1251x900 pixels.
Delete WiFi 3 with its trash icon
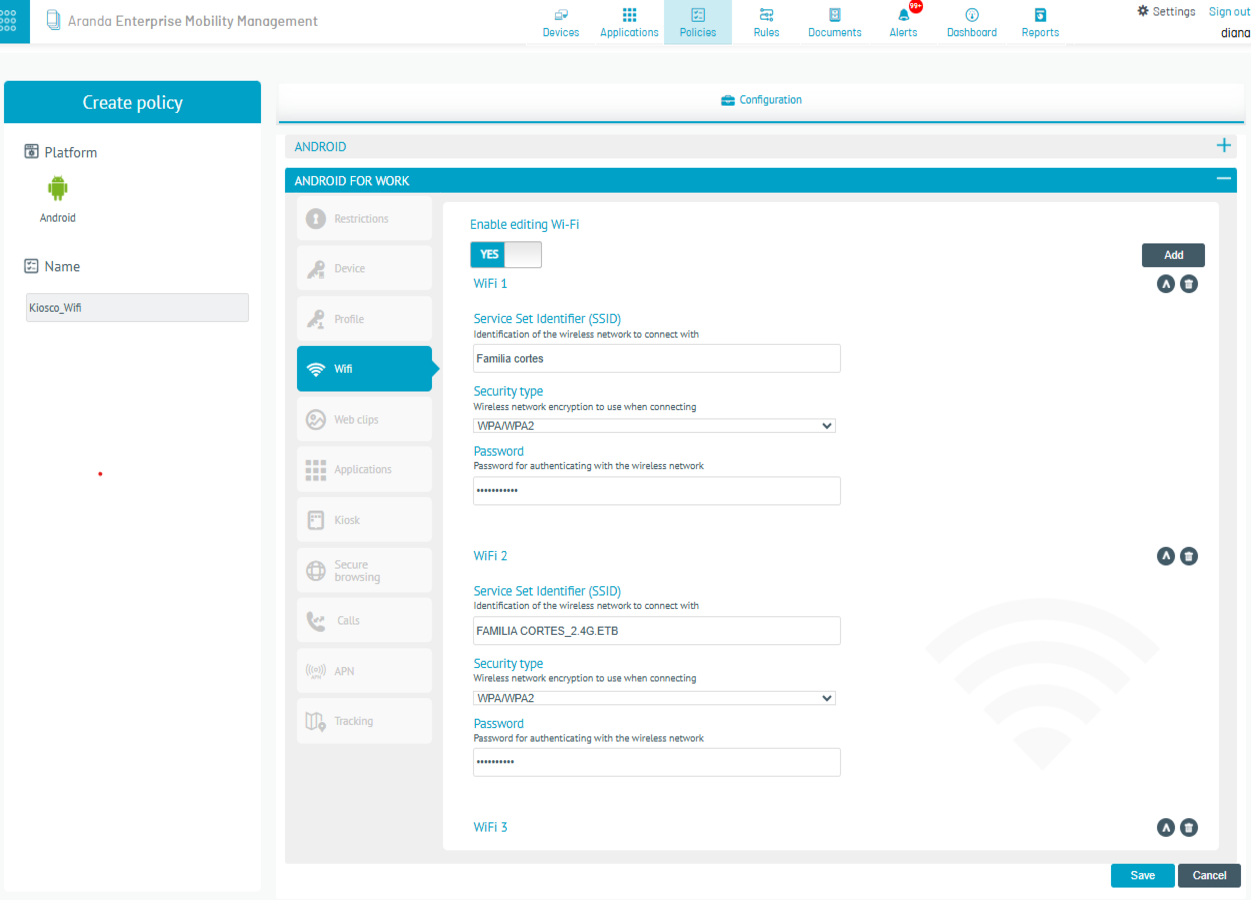(x=1189, y=828)
